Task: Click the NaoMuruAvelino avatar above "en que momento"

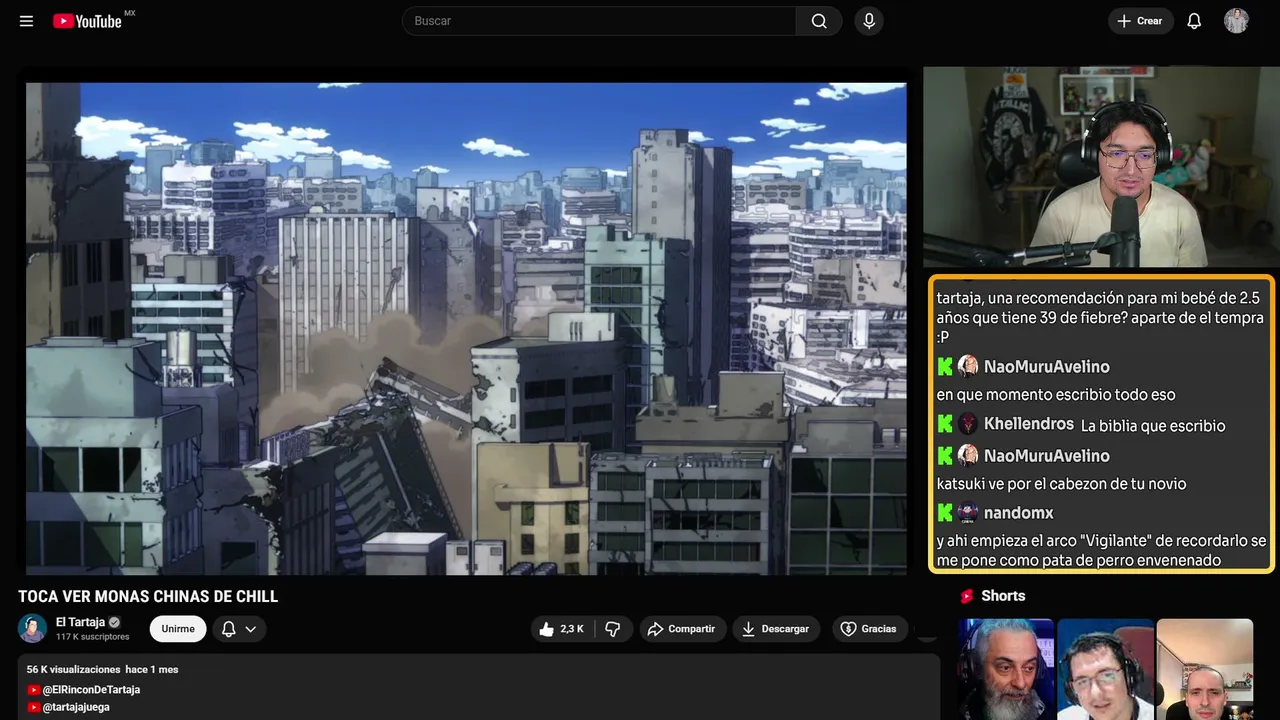Action: (x=968, y=367)
